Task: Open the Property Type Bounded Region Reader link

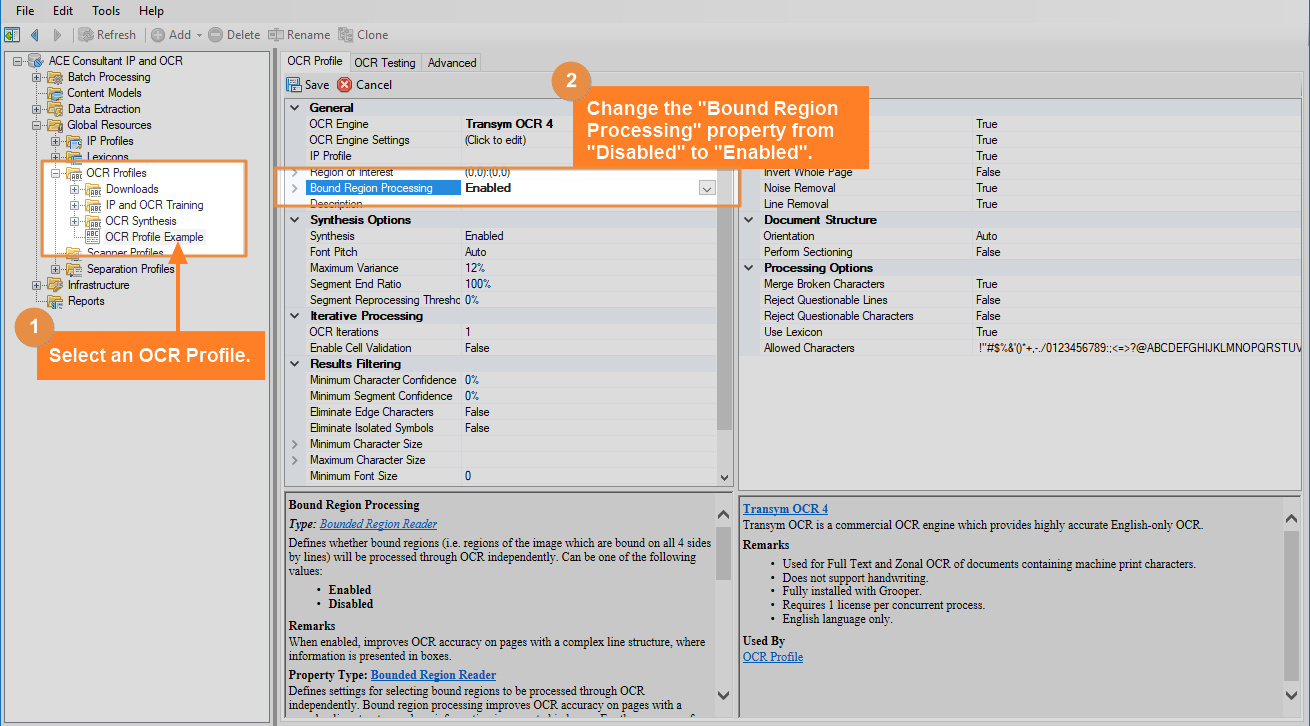Action: point(433,675)
